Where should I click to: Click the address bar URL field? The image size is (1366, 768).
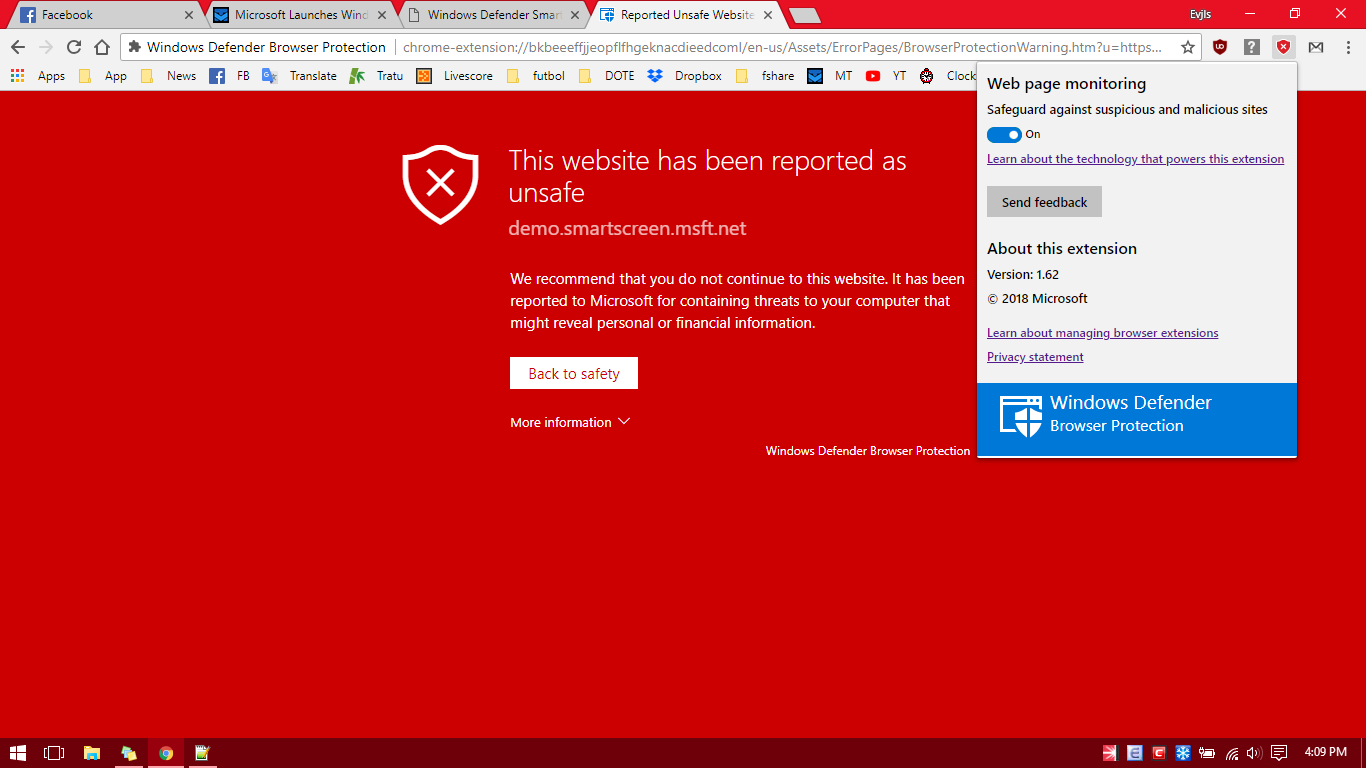782,47
